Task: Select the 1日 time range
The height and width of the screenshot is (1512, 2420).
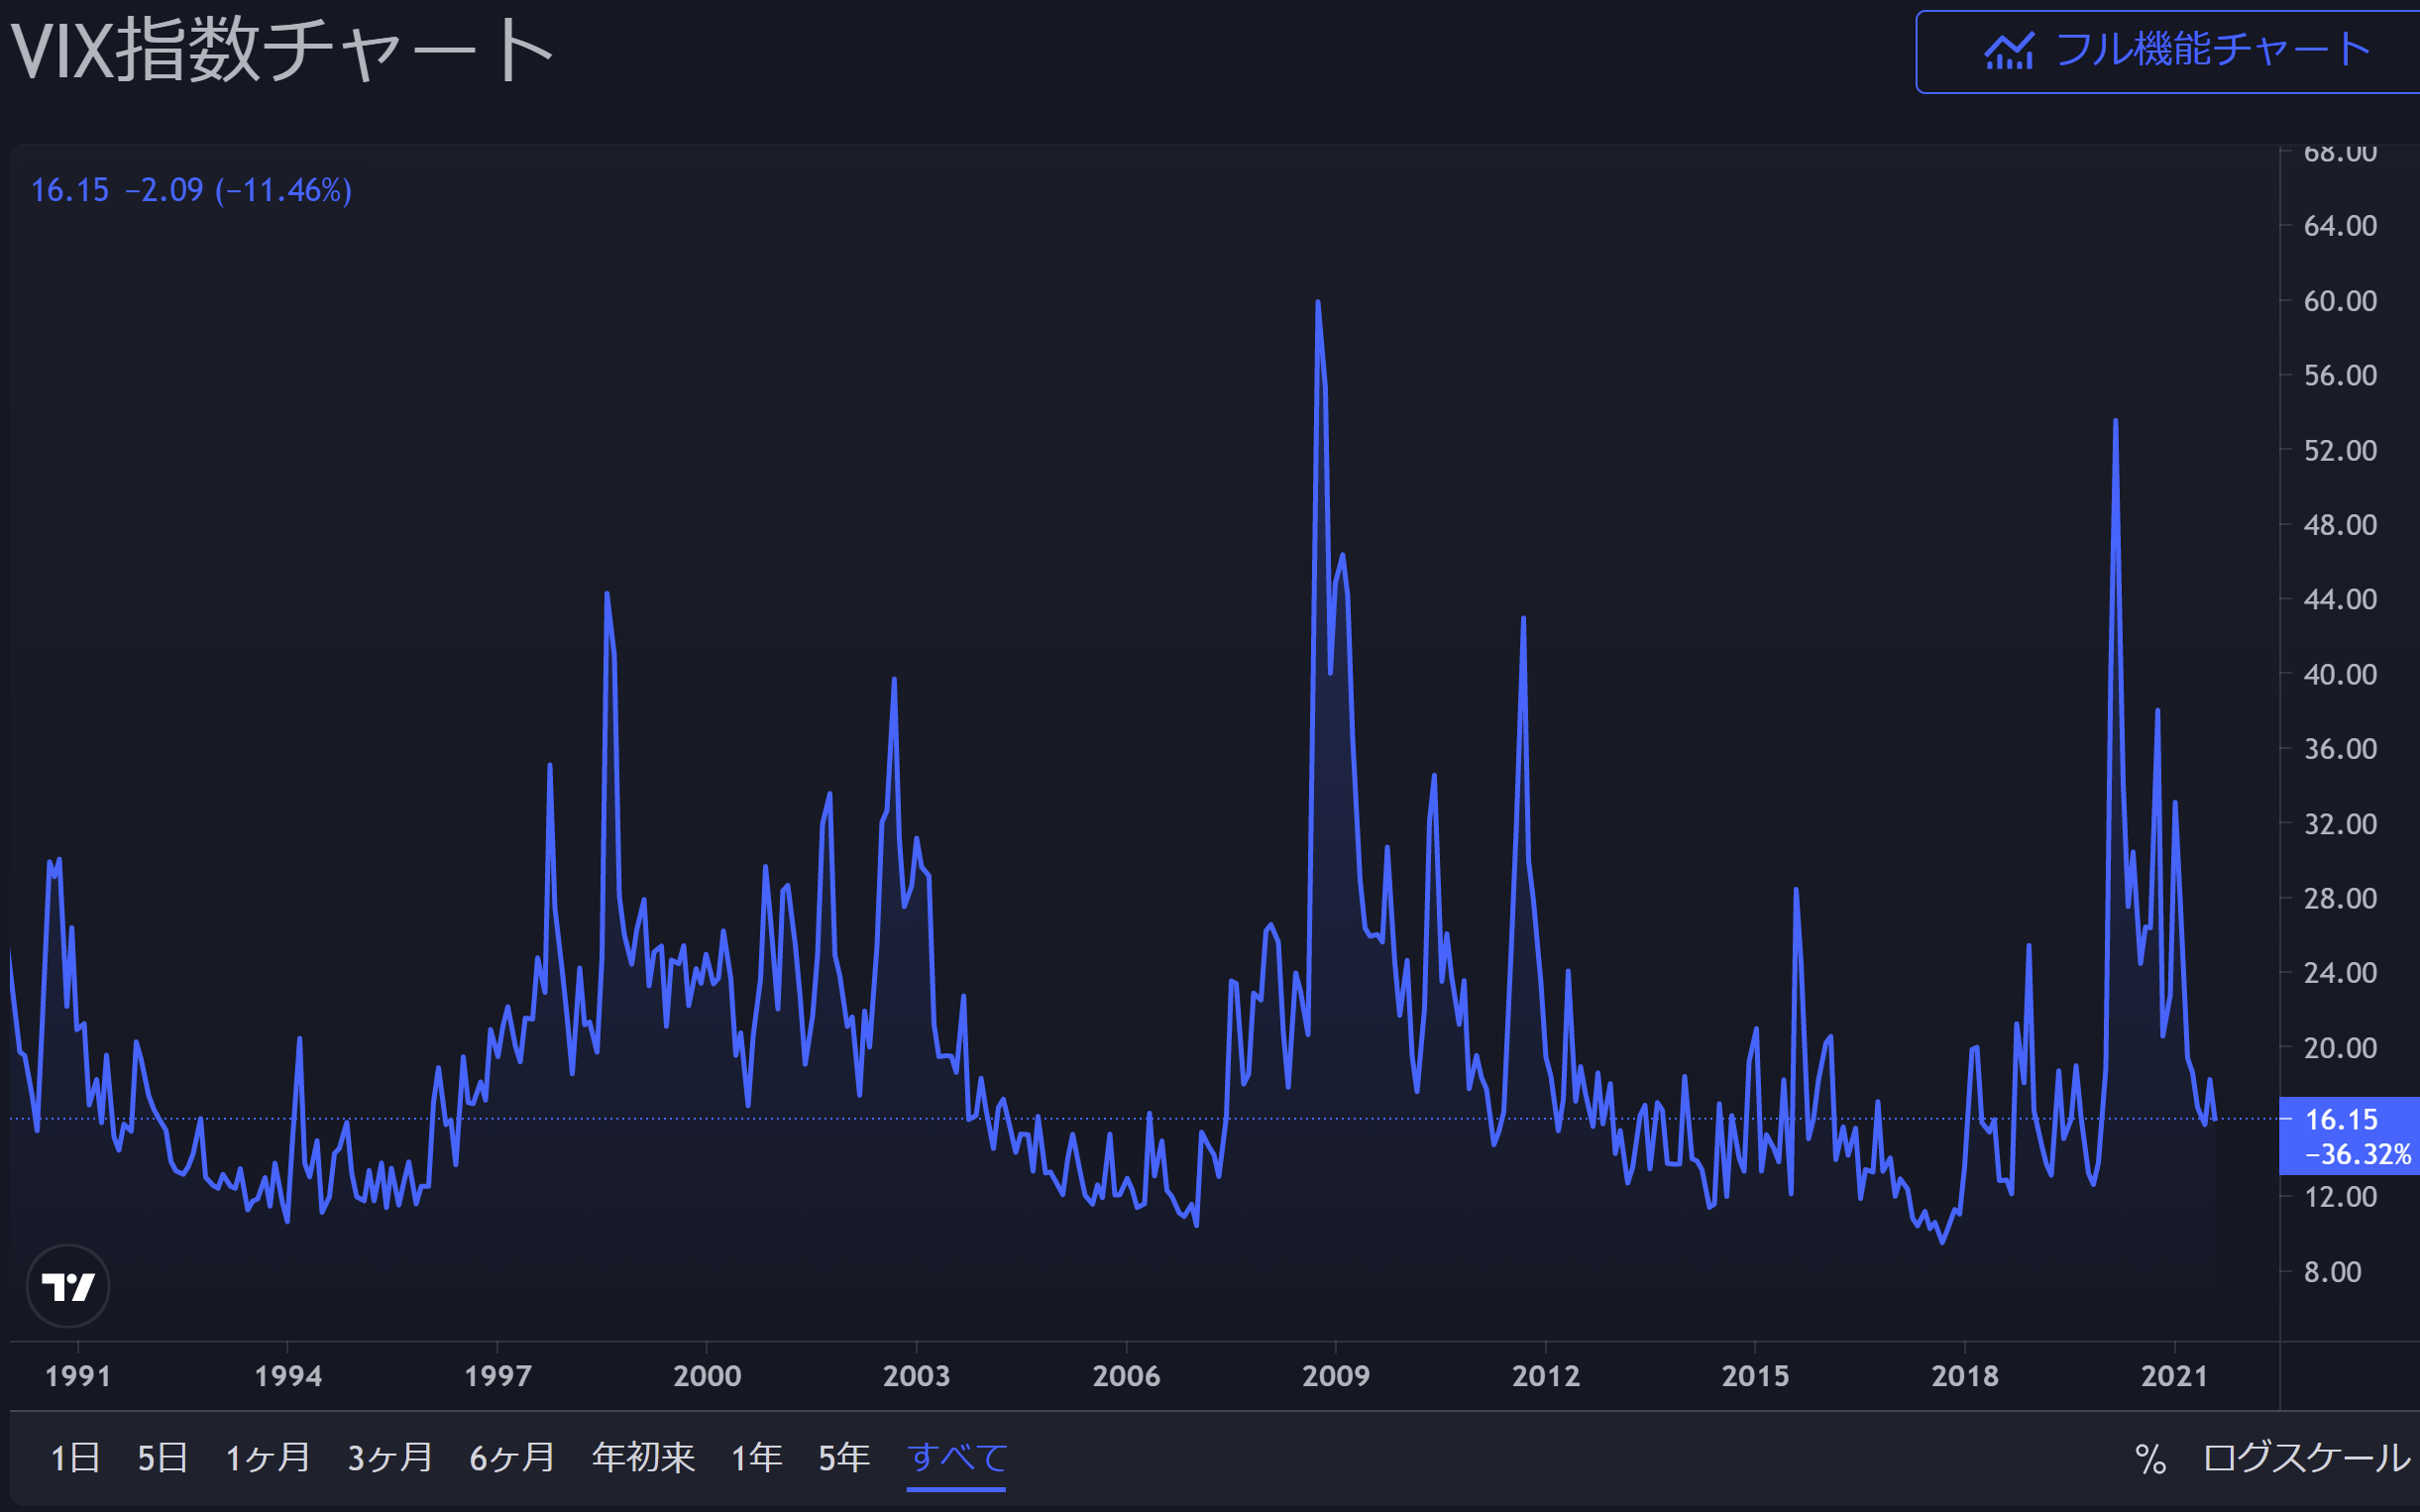Action: pyautogui.click(x=75, y=1458)
